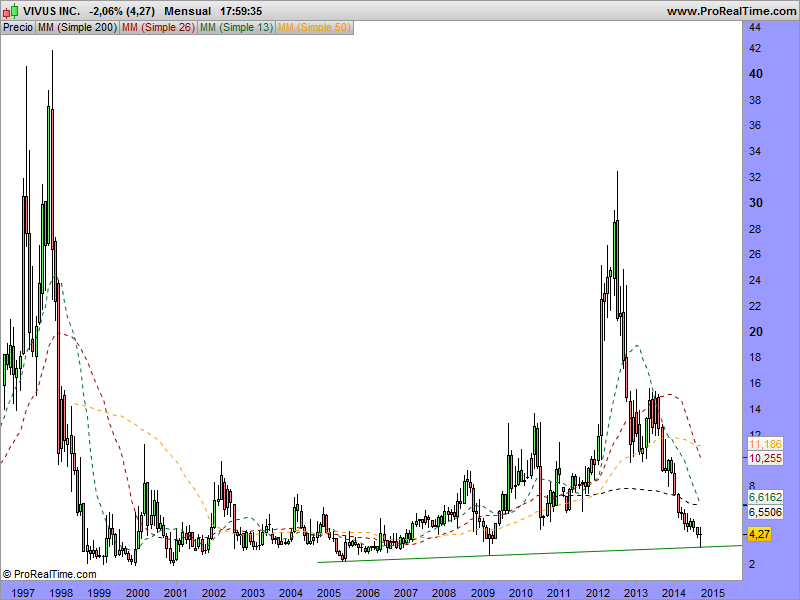Select the Precio indicator label

[18, 28]
